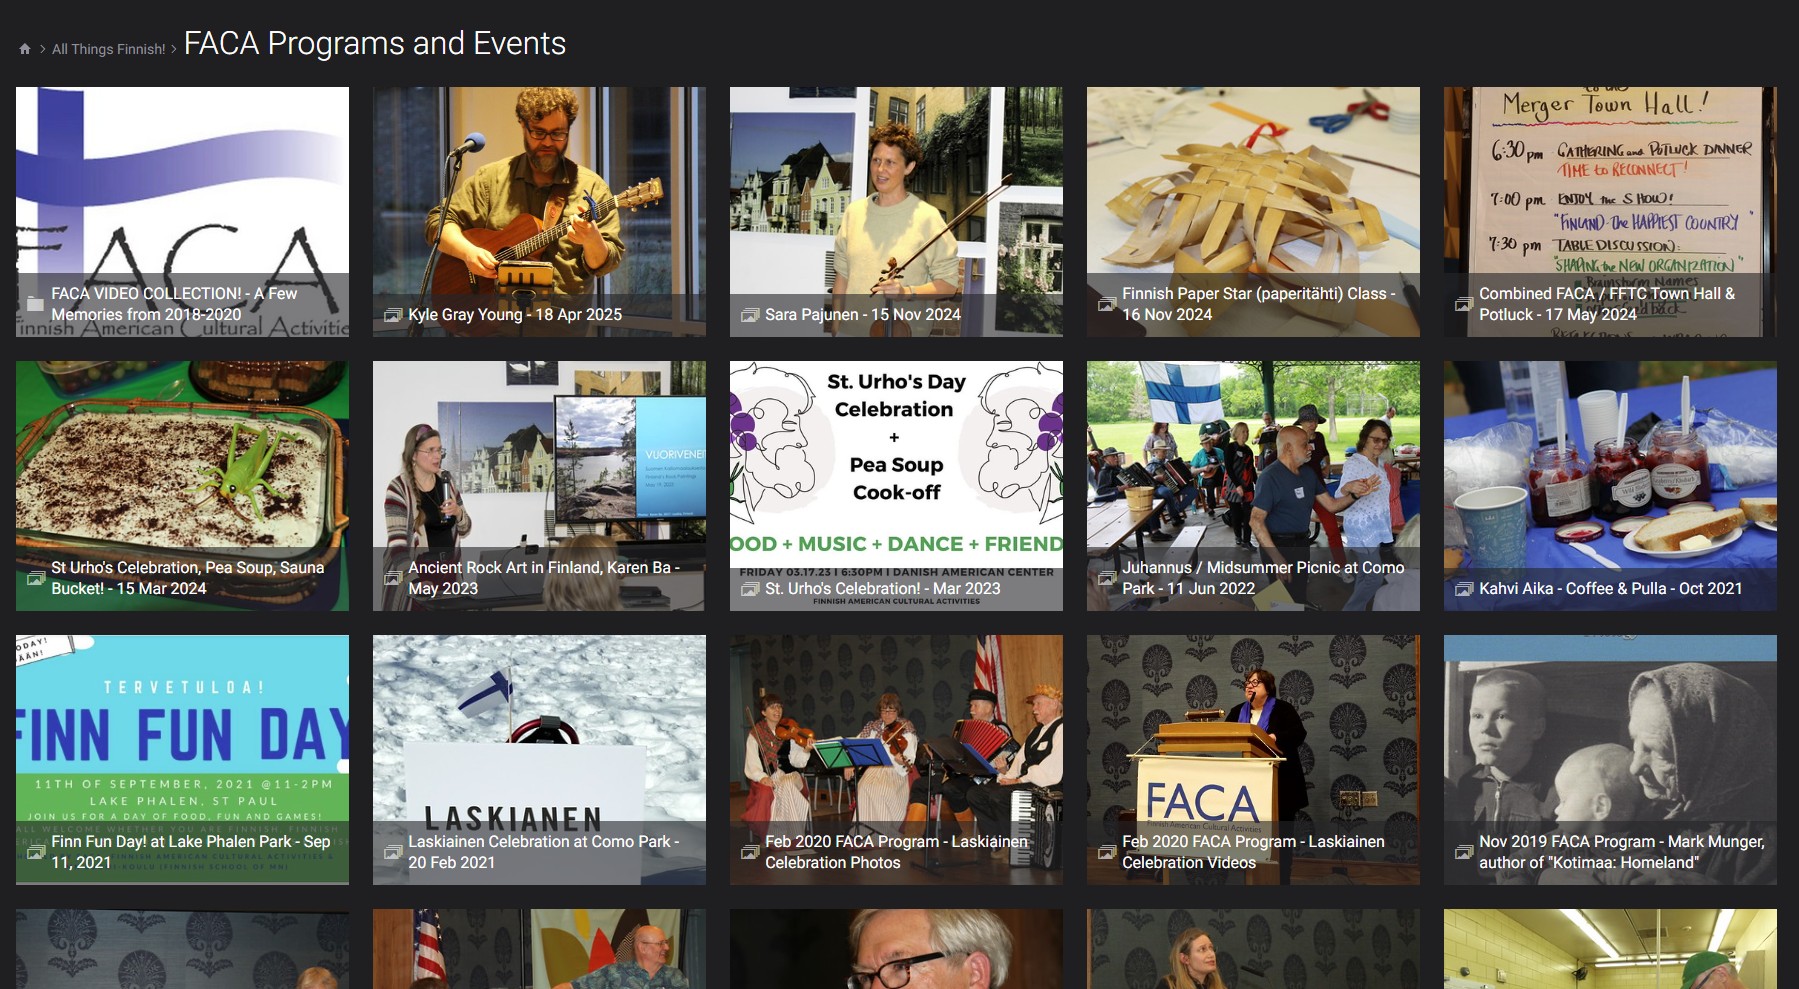Click album icon next to Sara Pajunen caption
Image resolution: width=1799 pixels, height=989 pixels.
(750, 315)
